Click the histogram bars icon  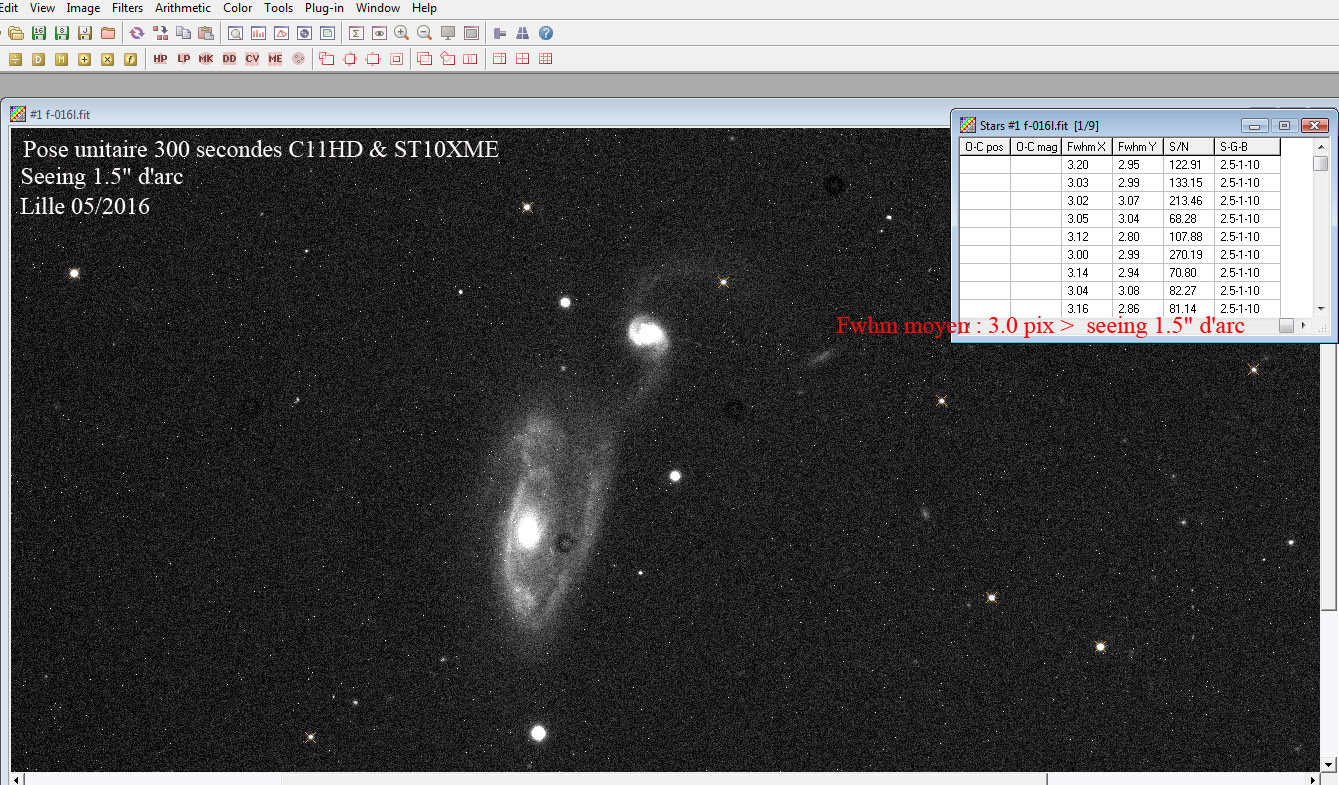(258, 33)
